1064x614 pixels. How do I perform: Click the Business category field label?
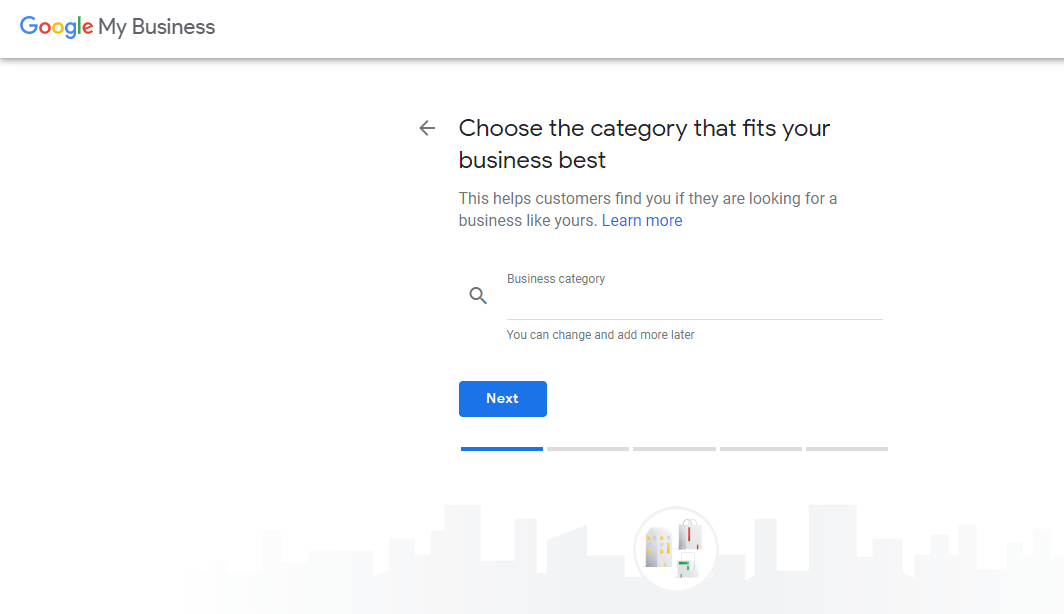[556, 279]
